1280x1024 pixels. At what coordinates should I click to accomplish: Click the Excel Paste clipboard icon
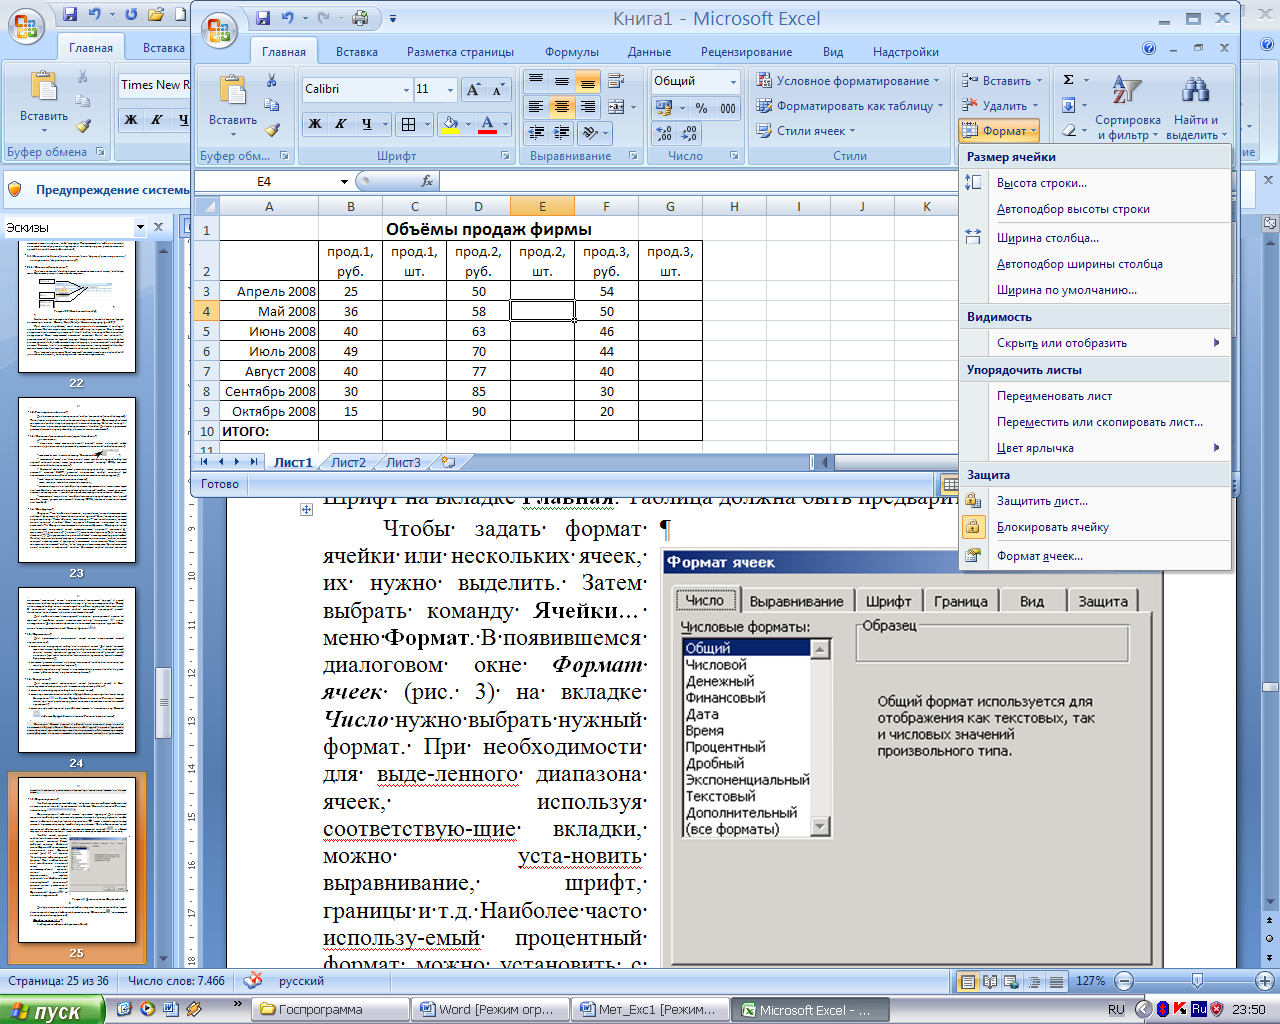233,91
